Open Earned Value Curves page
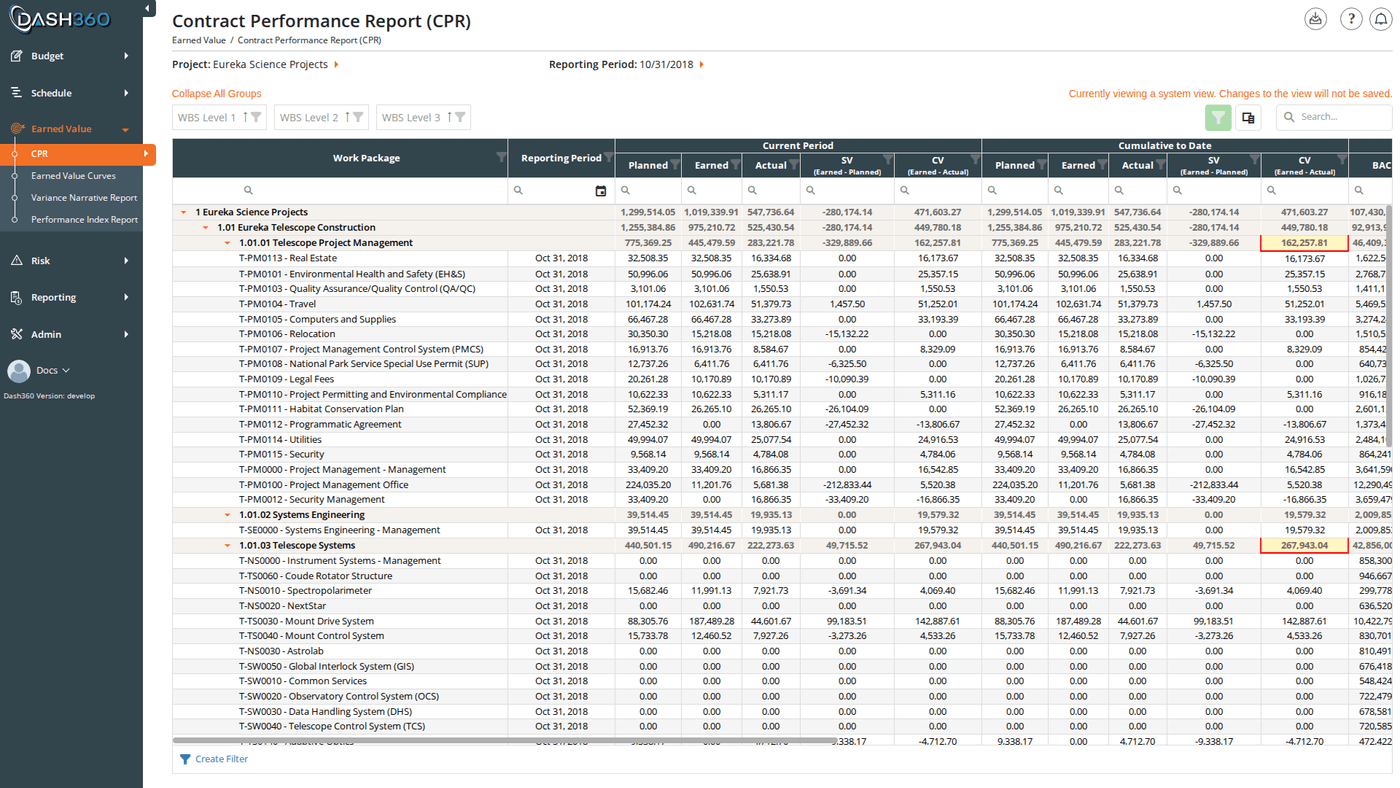1400x788 pixels. 73,176
